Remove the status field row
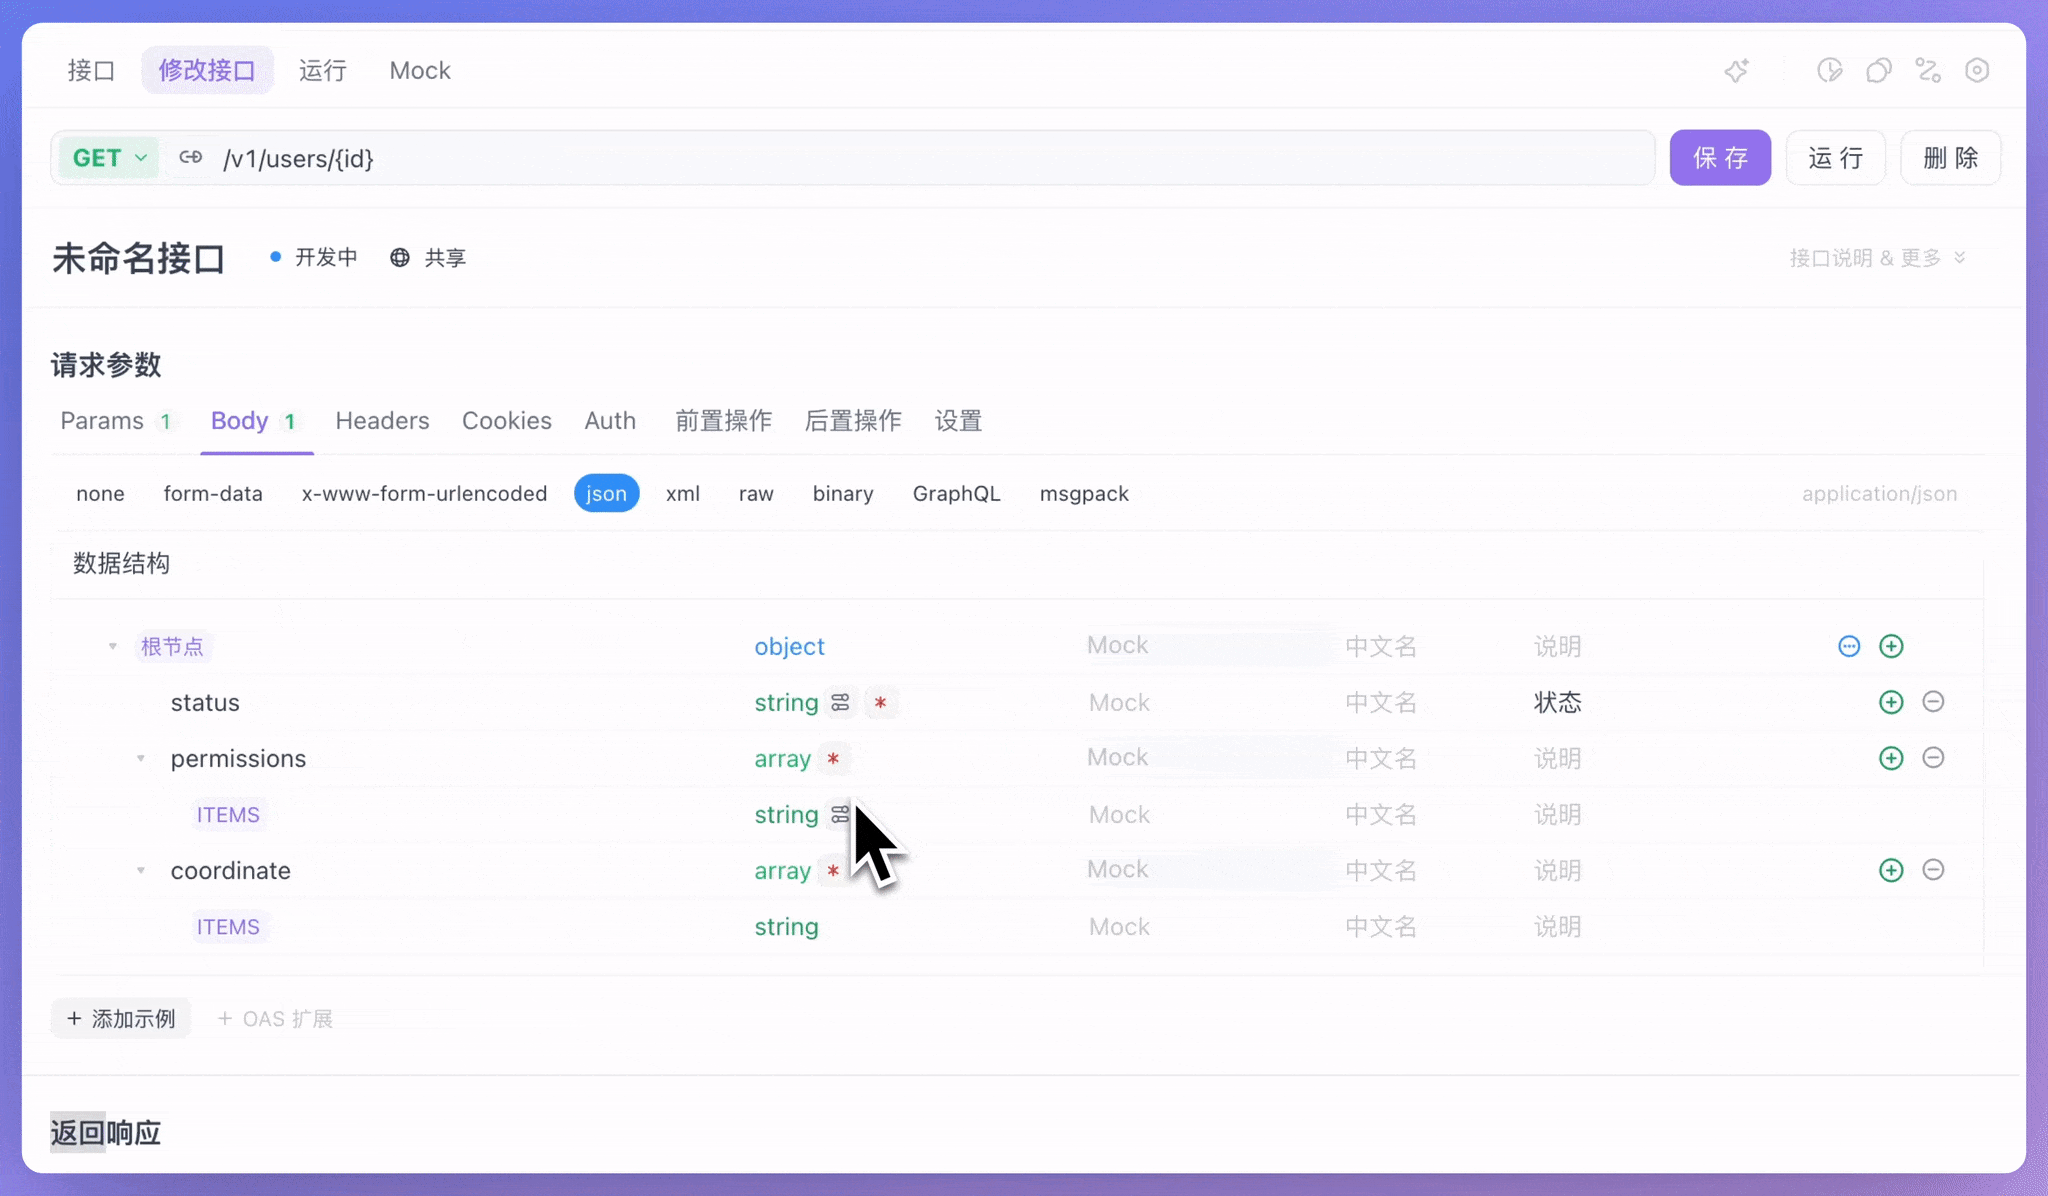Image resolution: width=2048 pixels, height=1196 pixels. 1933,702
